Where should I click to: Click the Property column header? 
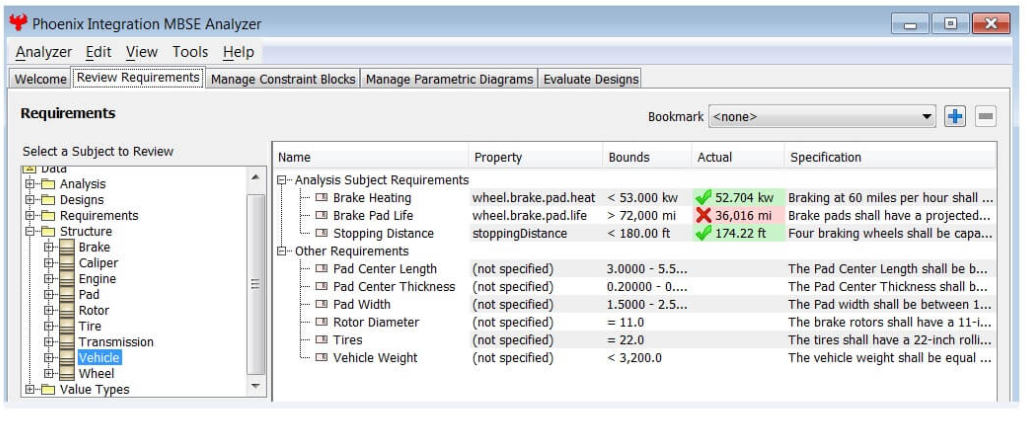tap(535, 158)
